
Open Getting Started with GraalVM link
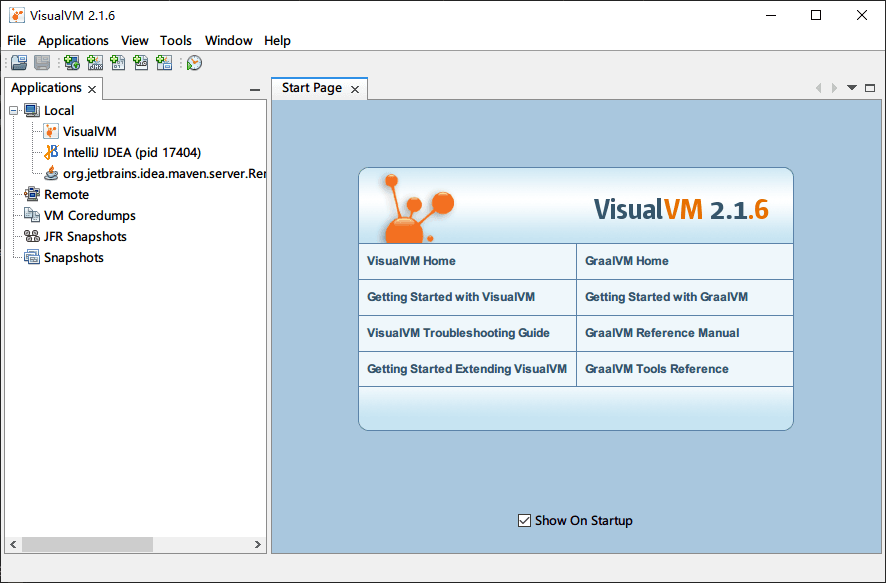[666, 297]
